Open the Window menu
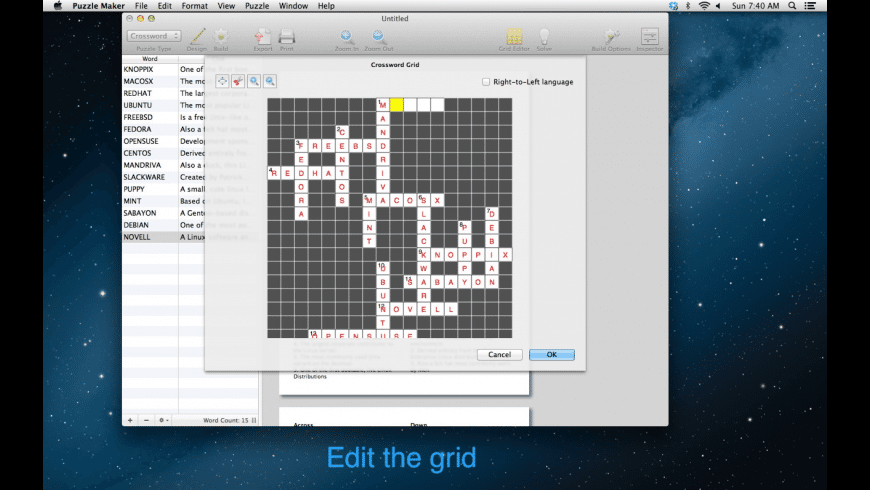Screen dimensions: 870x490 (294, 6)
